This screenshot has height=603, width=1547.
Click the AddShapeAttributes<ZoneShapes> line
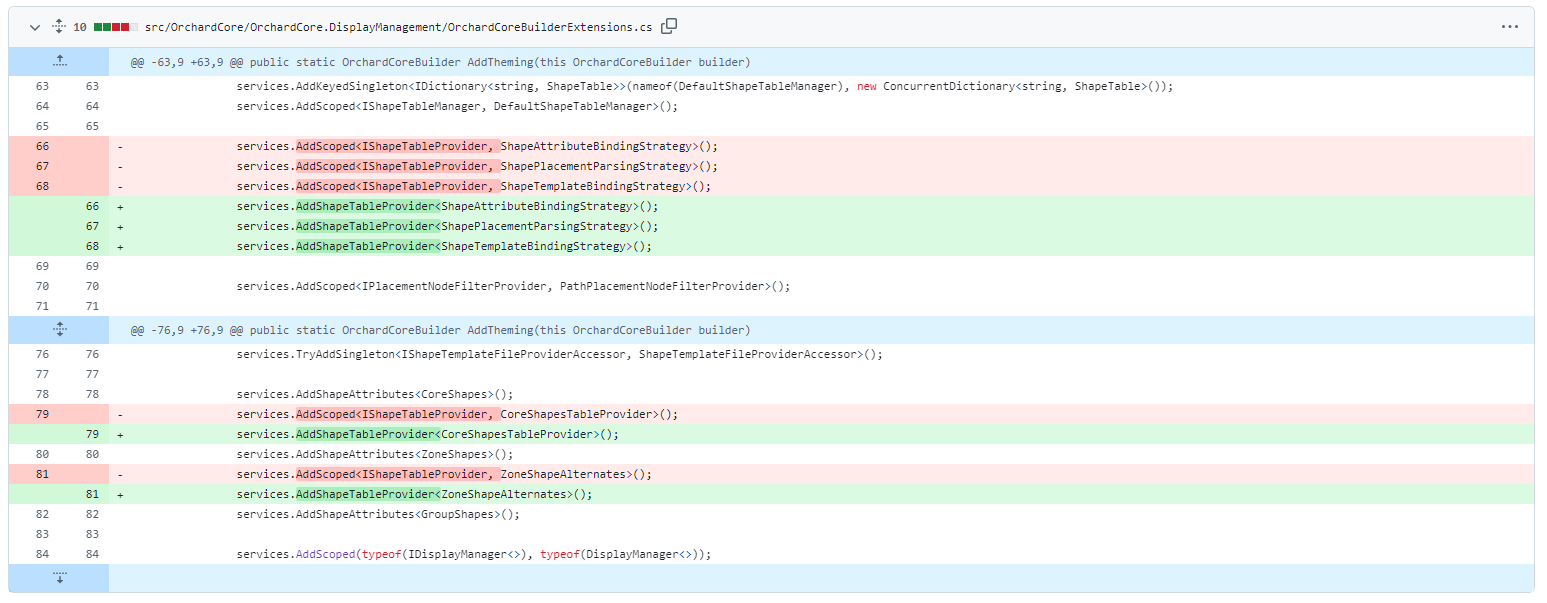pyautogui.click(x=374, y=454)
